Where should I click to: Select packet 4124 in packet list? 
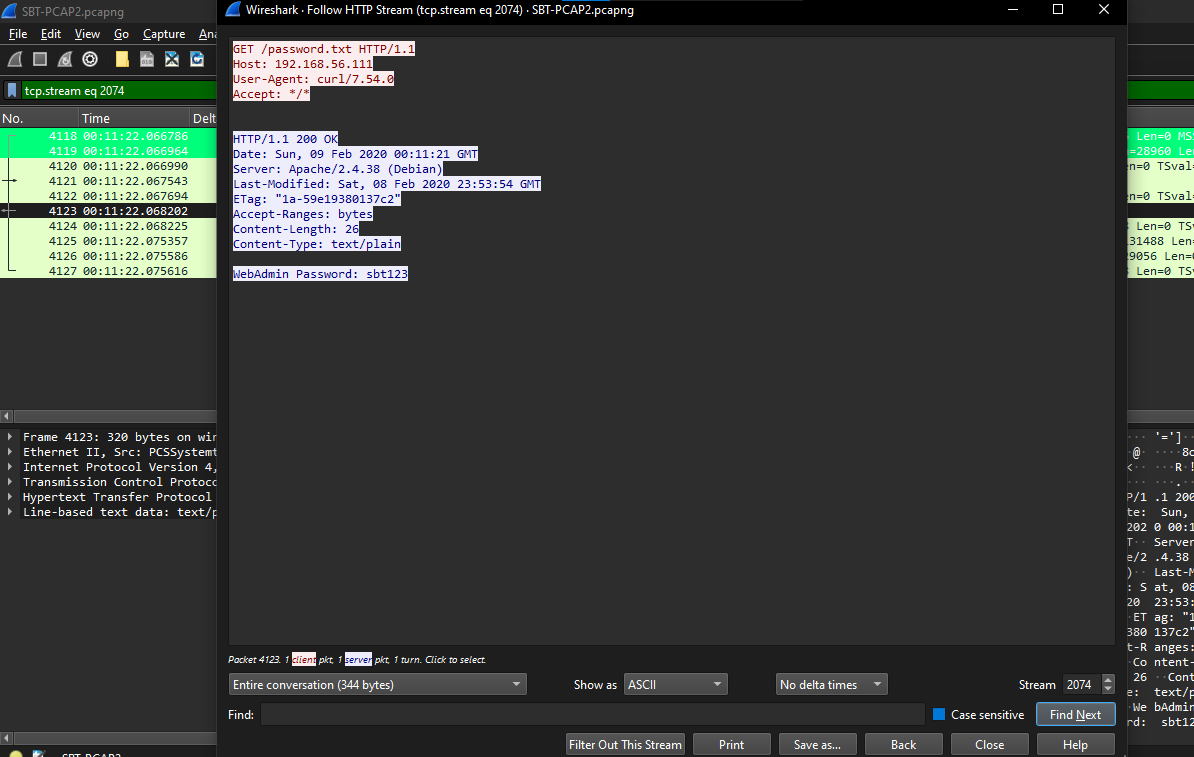tap(108, 226)
